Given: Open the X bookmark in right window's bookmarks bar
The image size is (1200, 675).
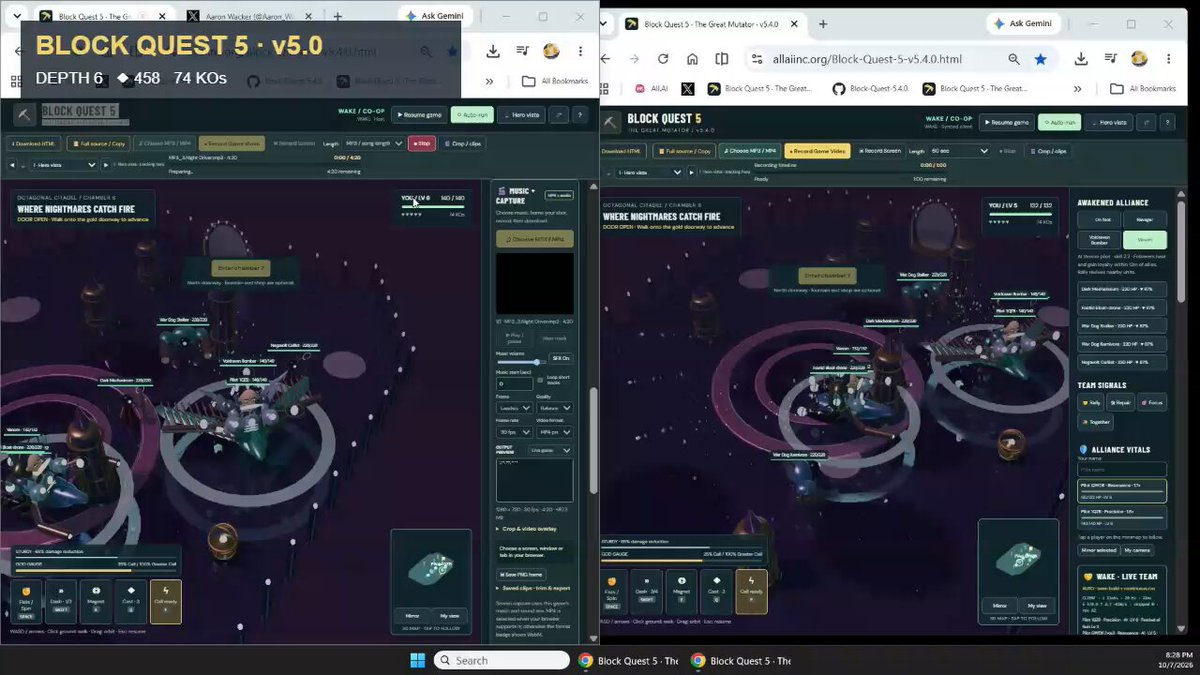Looking at the screenshot, I should (688, 89).
